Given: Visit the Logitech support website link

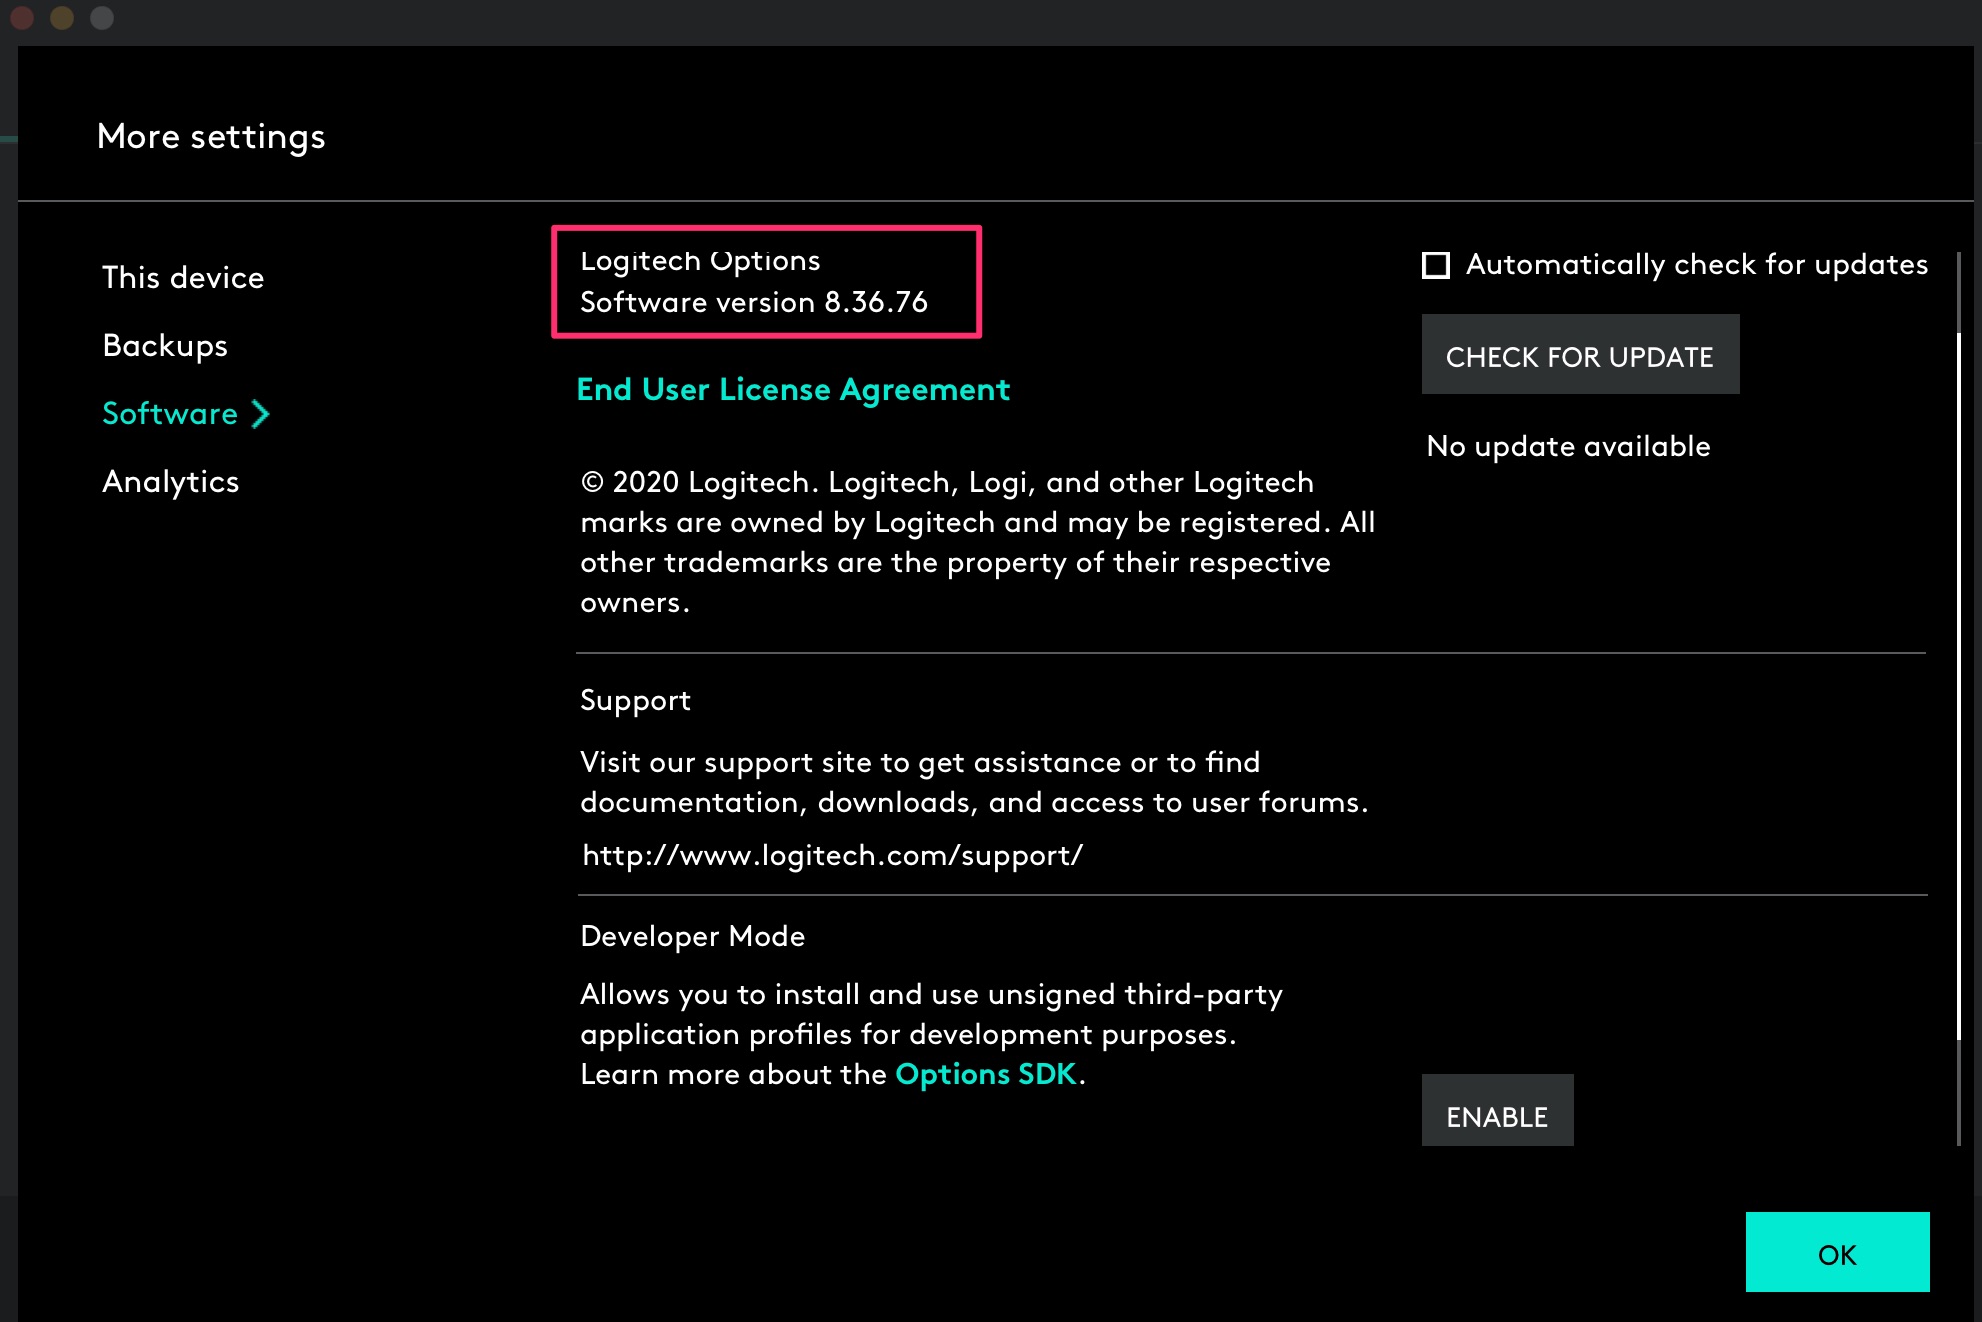Looking at the screenshot, I should 831,854.
